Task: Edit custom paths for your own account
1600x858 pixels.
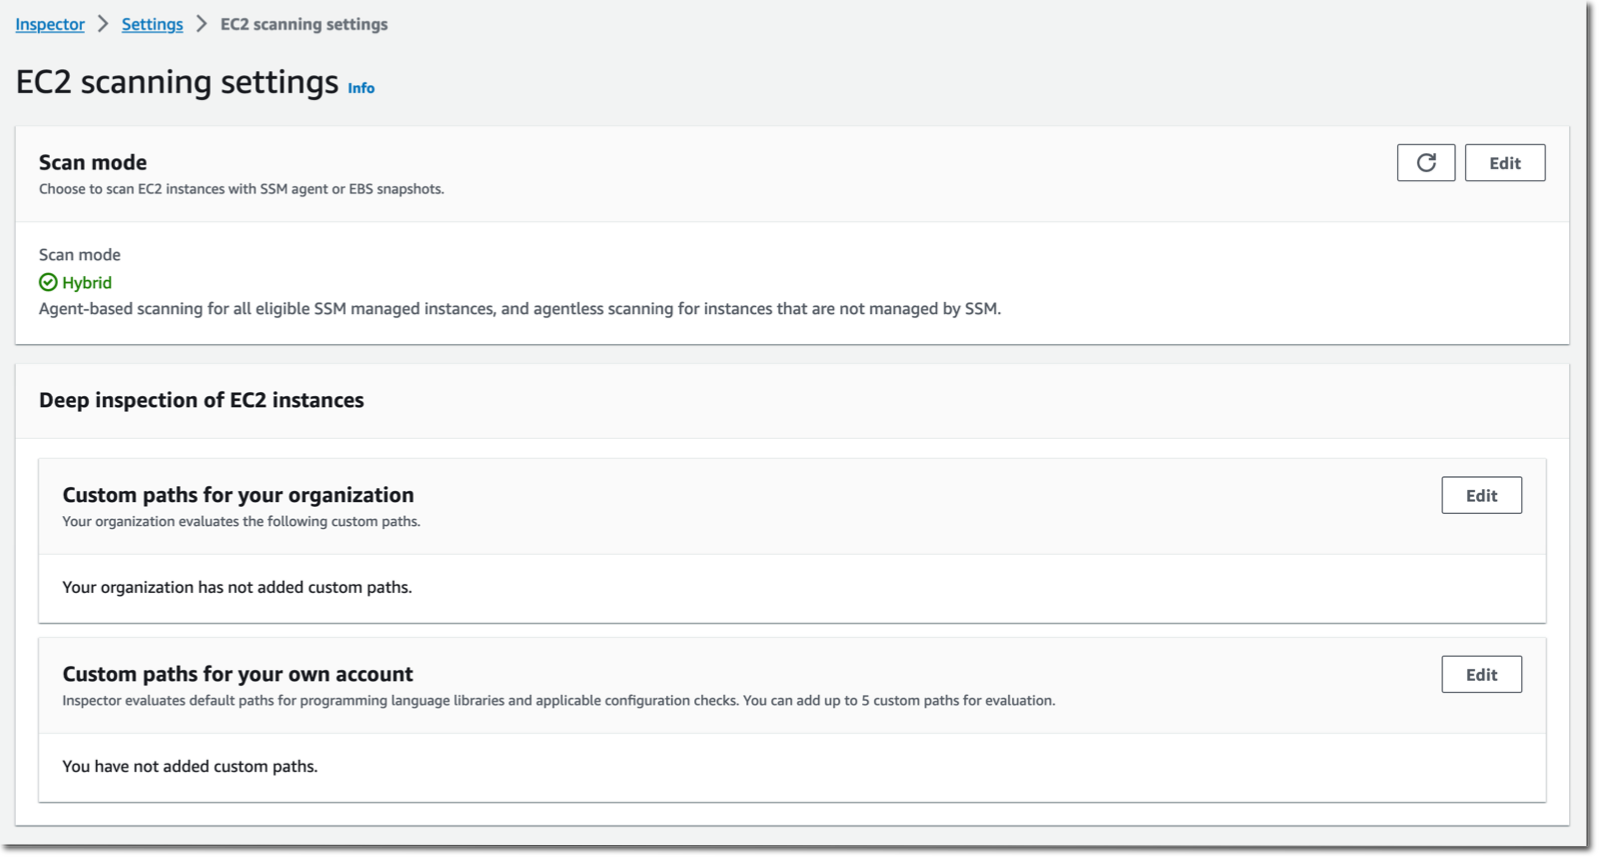Action: click(x=1481, y=674)
